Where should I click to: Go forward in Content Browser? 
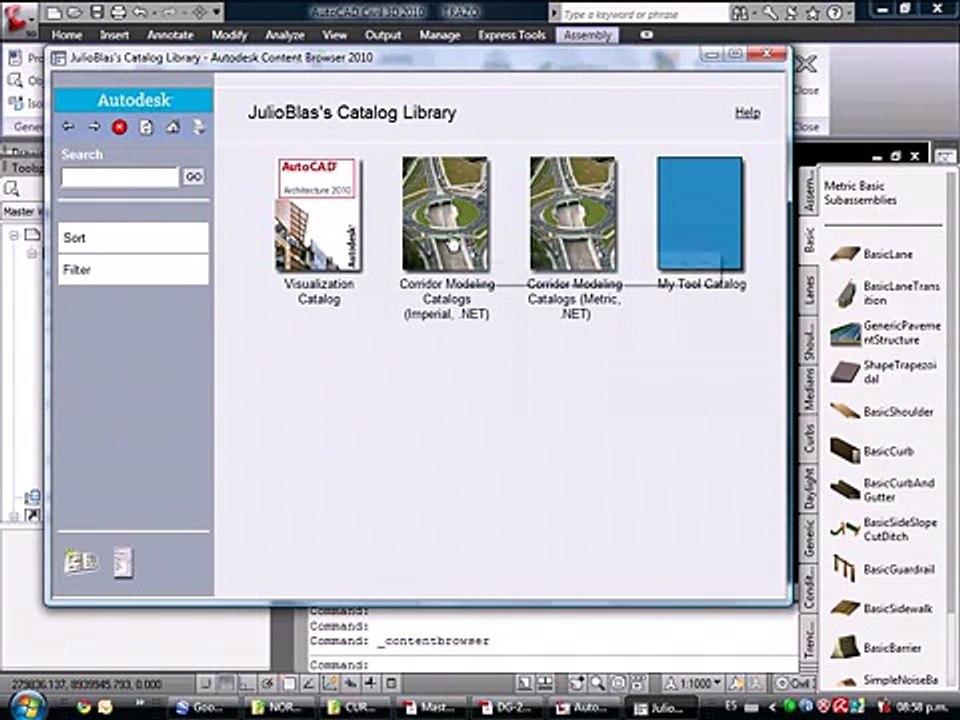tap(94, 127)
